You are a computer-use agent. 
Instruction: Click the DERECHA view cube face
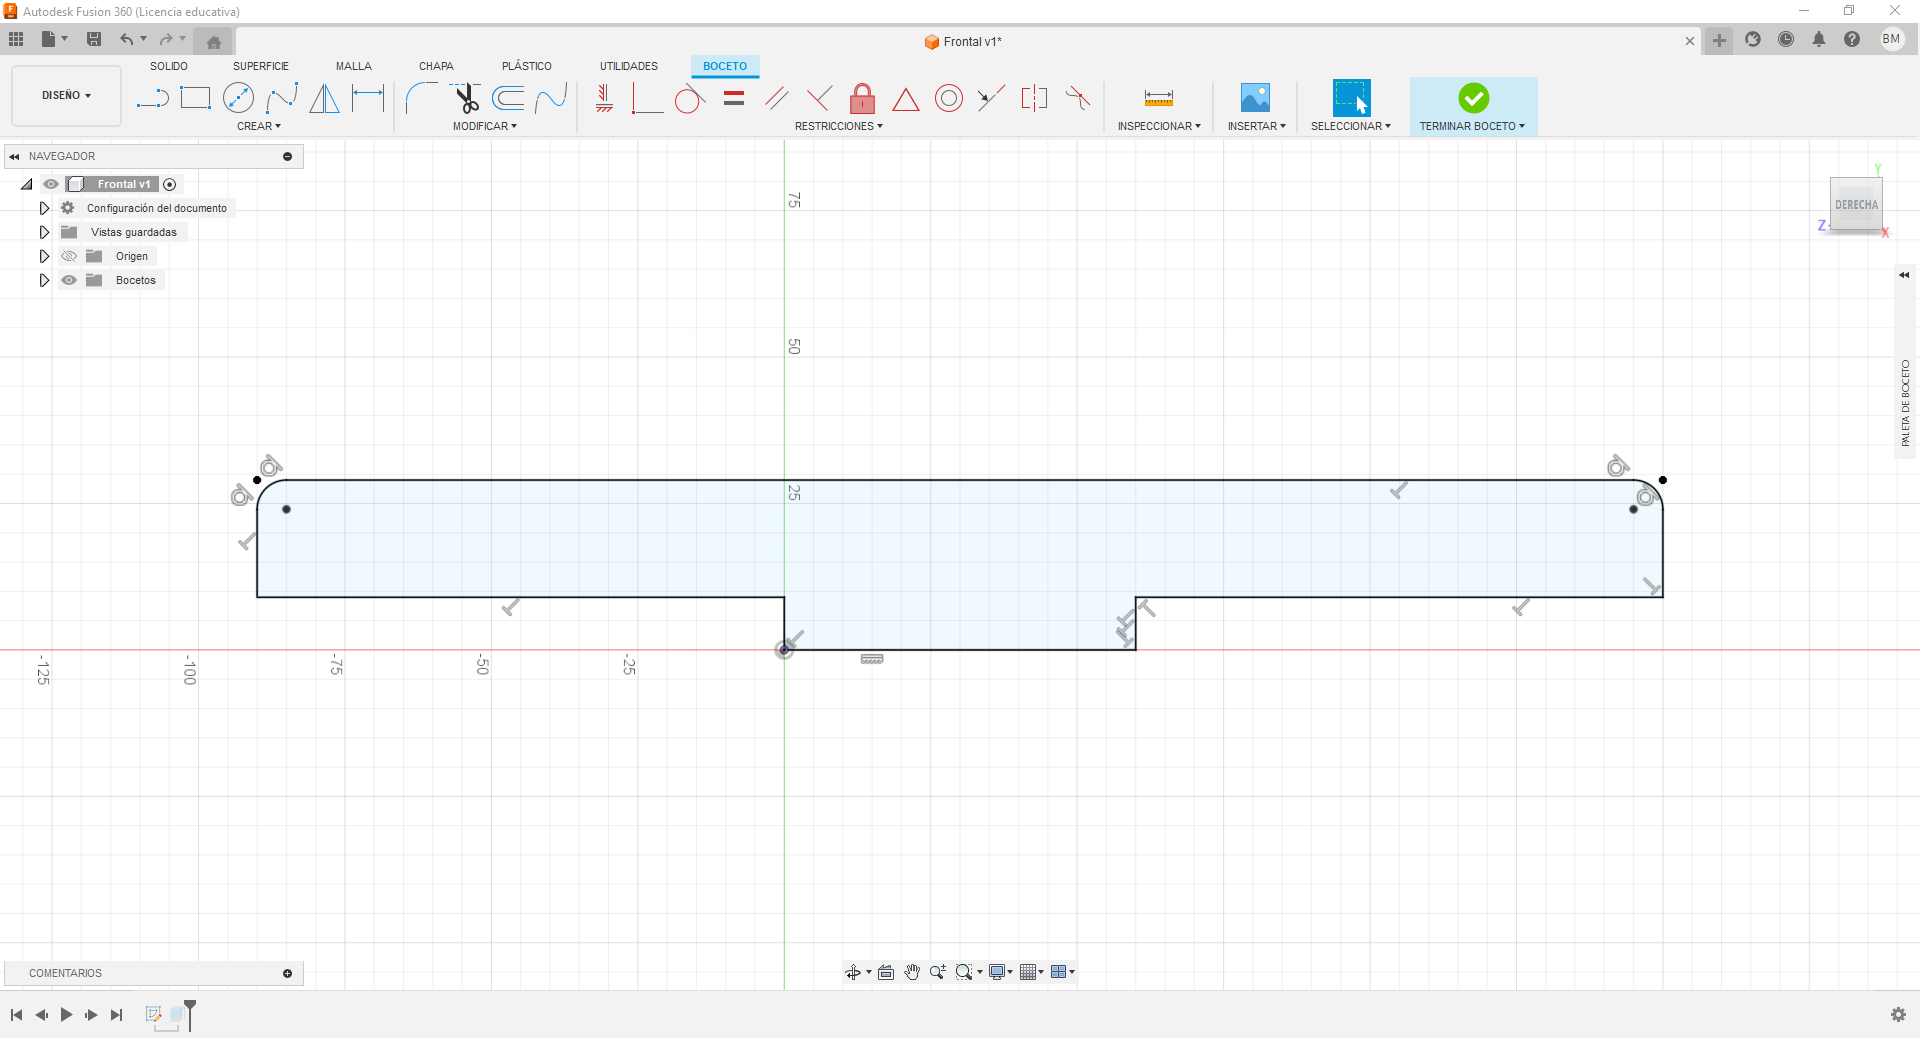[x=1856, y=204]
